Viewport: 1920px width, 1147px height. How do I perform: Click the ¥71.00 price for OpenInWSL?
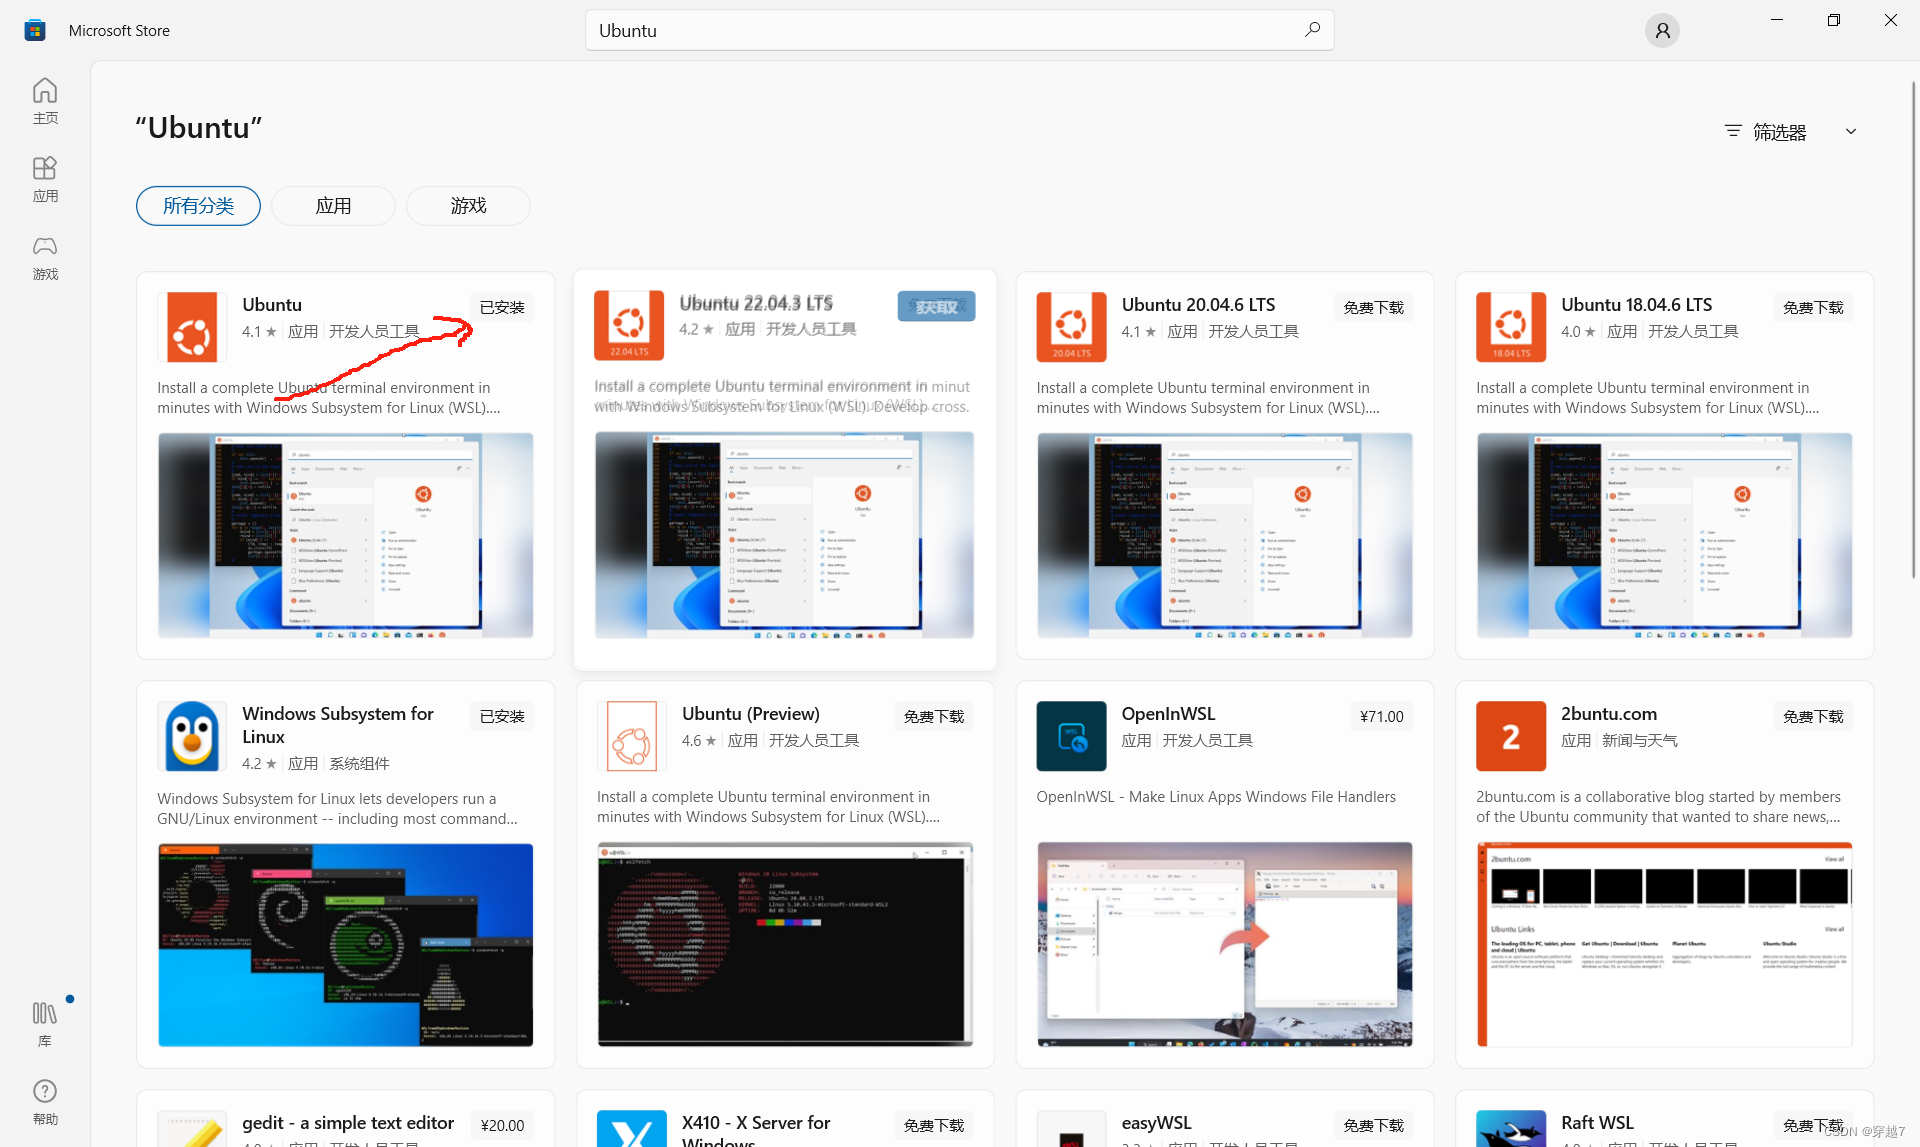click(1381, 716)
